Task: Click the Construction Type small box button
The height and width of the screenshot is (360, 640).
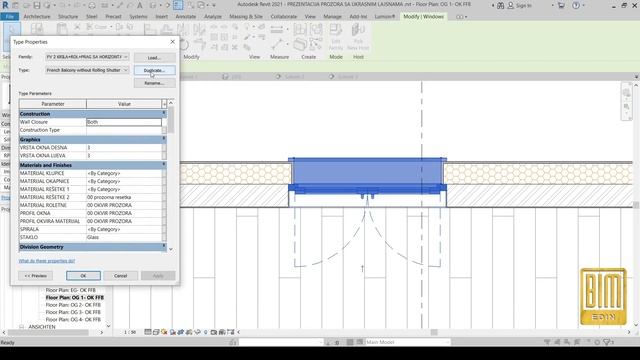Action: coord(164,130)
